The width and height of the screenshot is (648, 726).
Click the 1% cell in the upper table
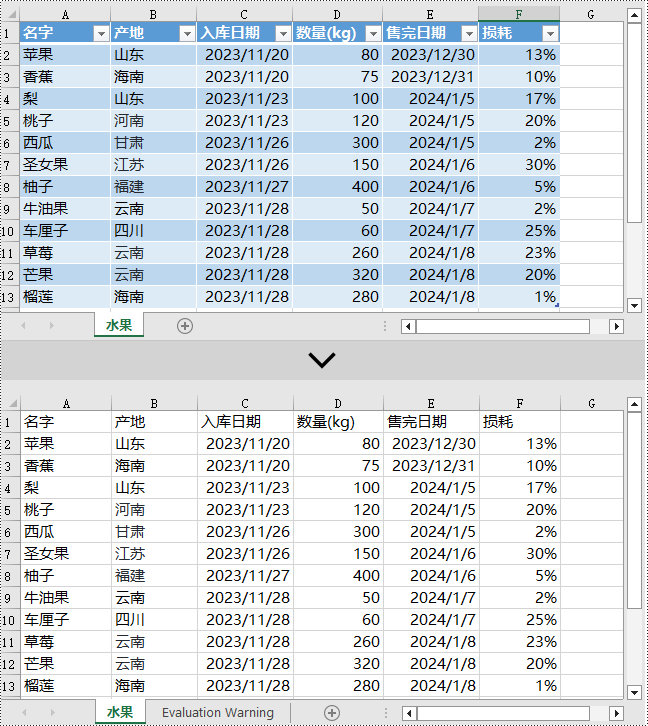tap(519, 297)
